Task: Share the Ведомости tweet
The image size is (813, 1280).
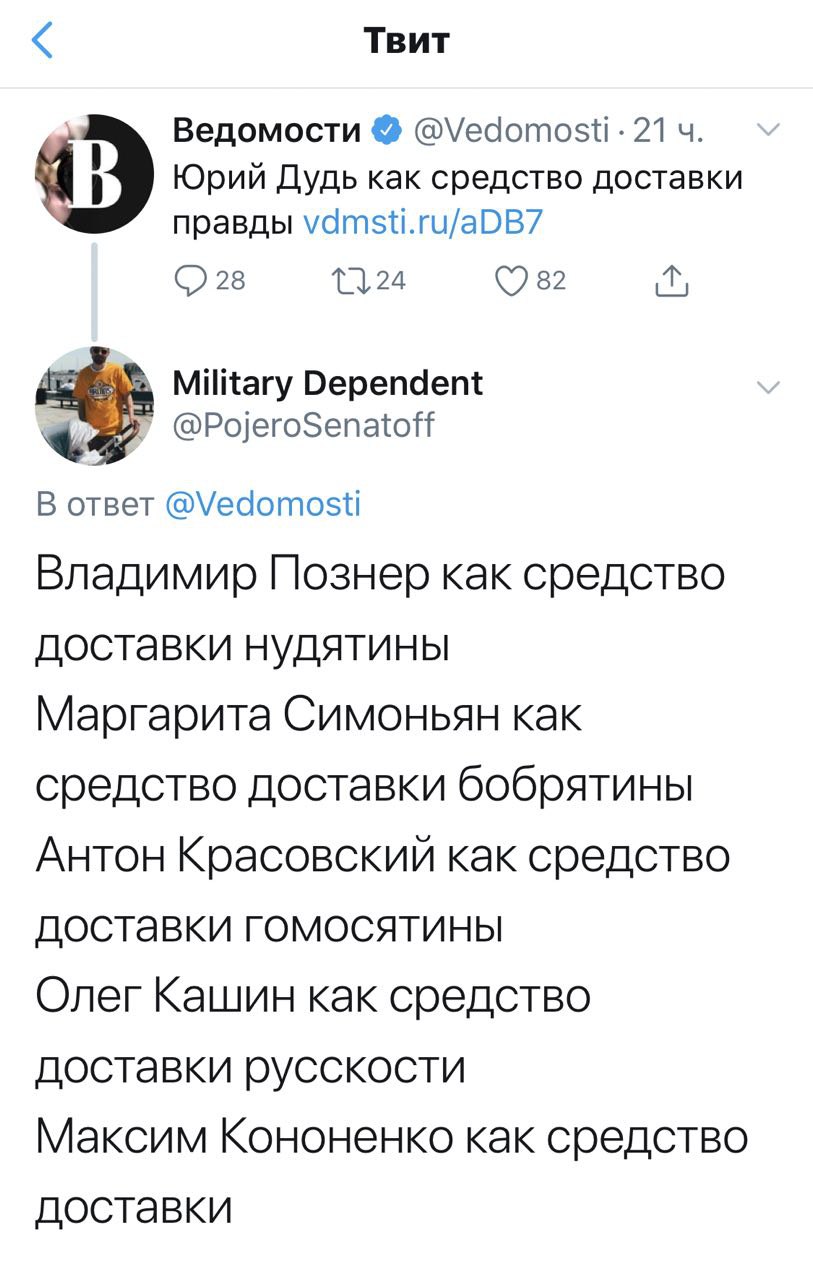Action: coord(671,282)
